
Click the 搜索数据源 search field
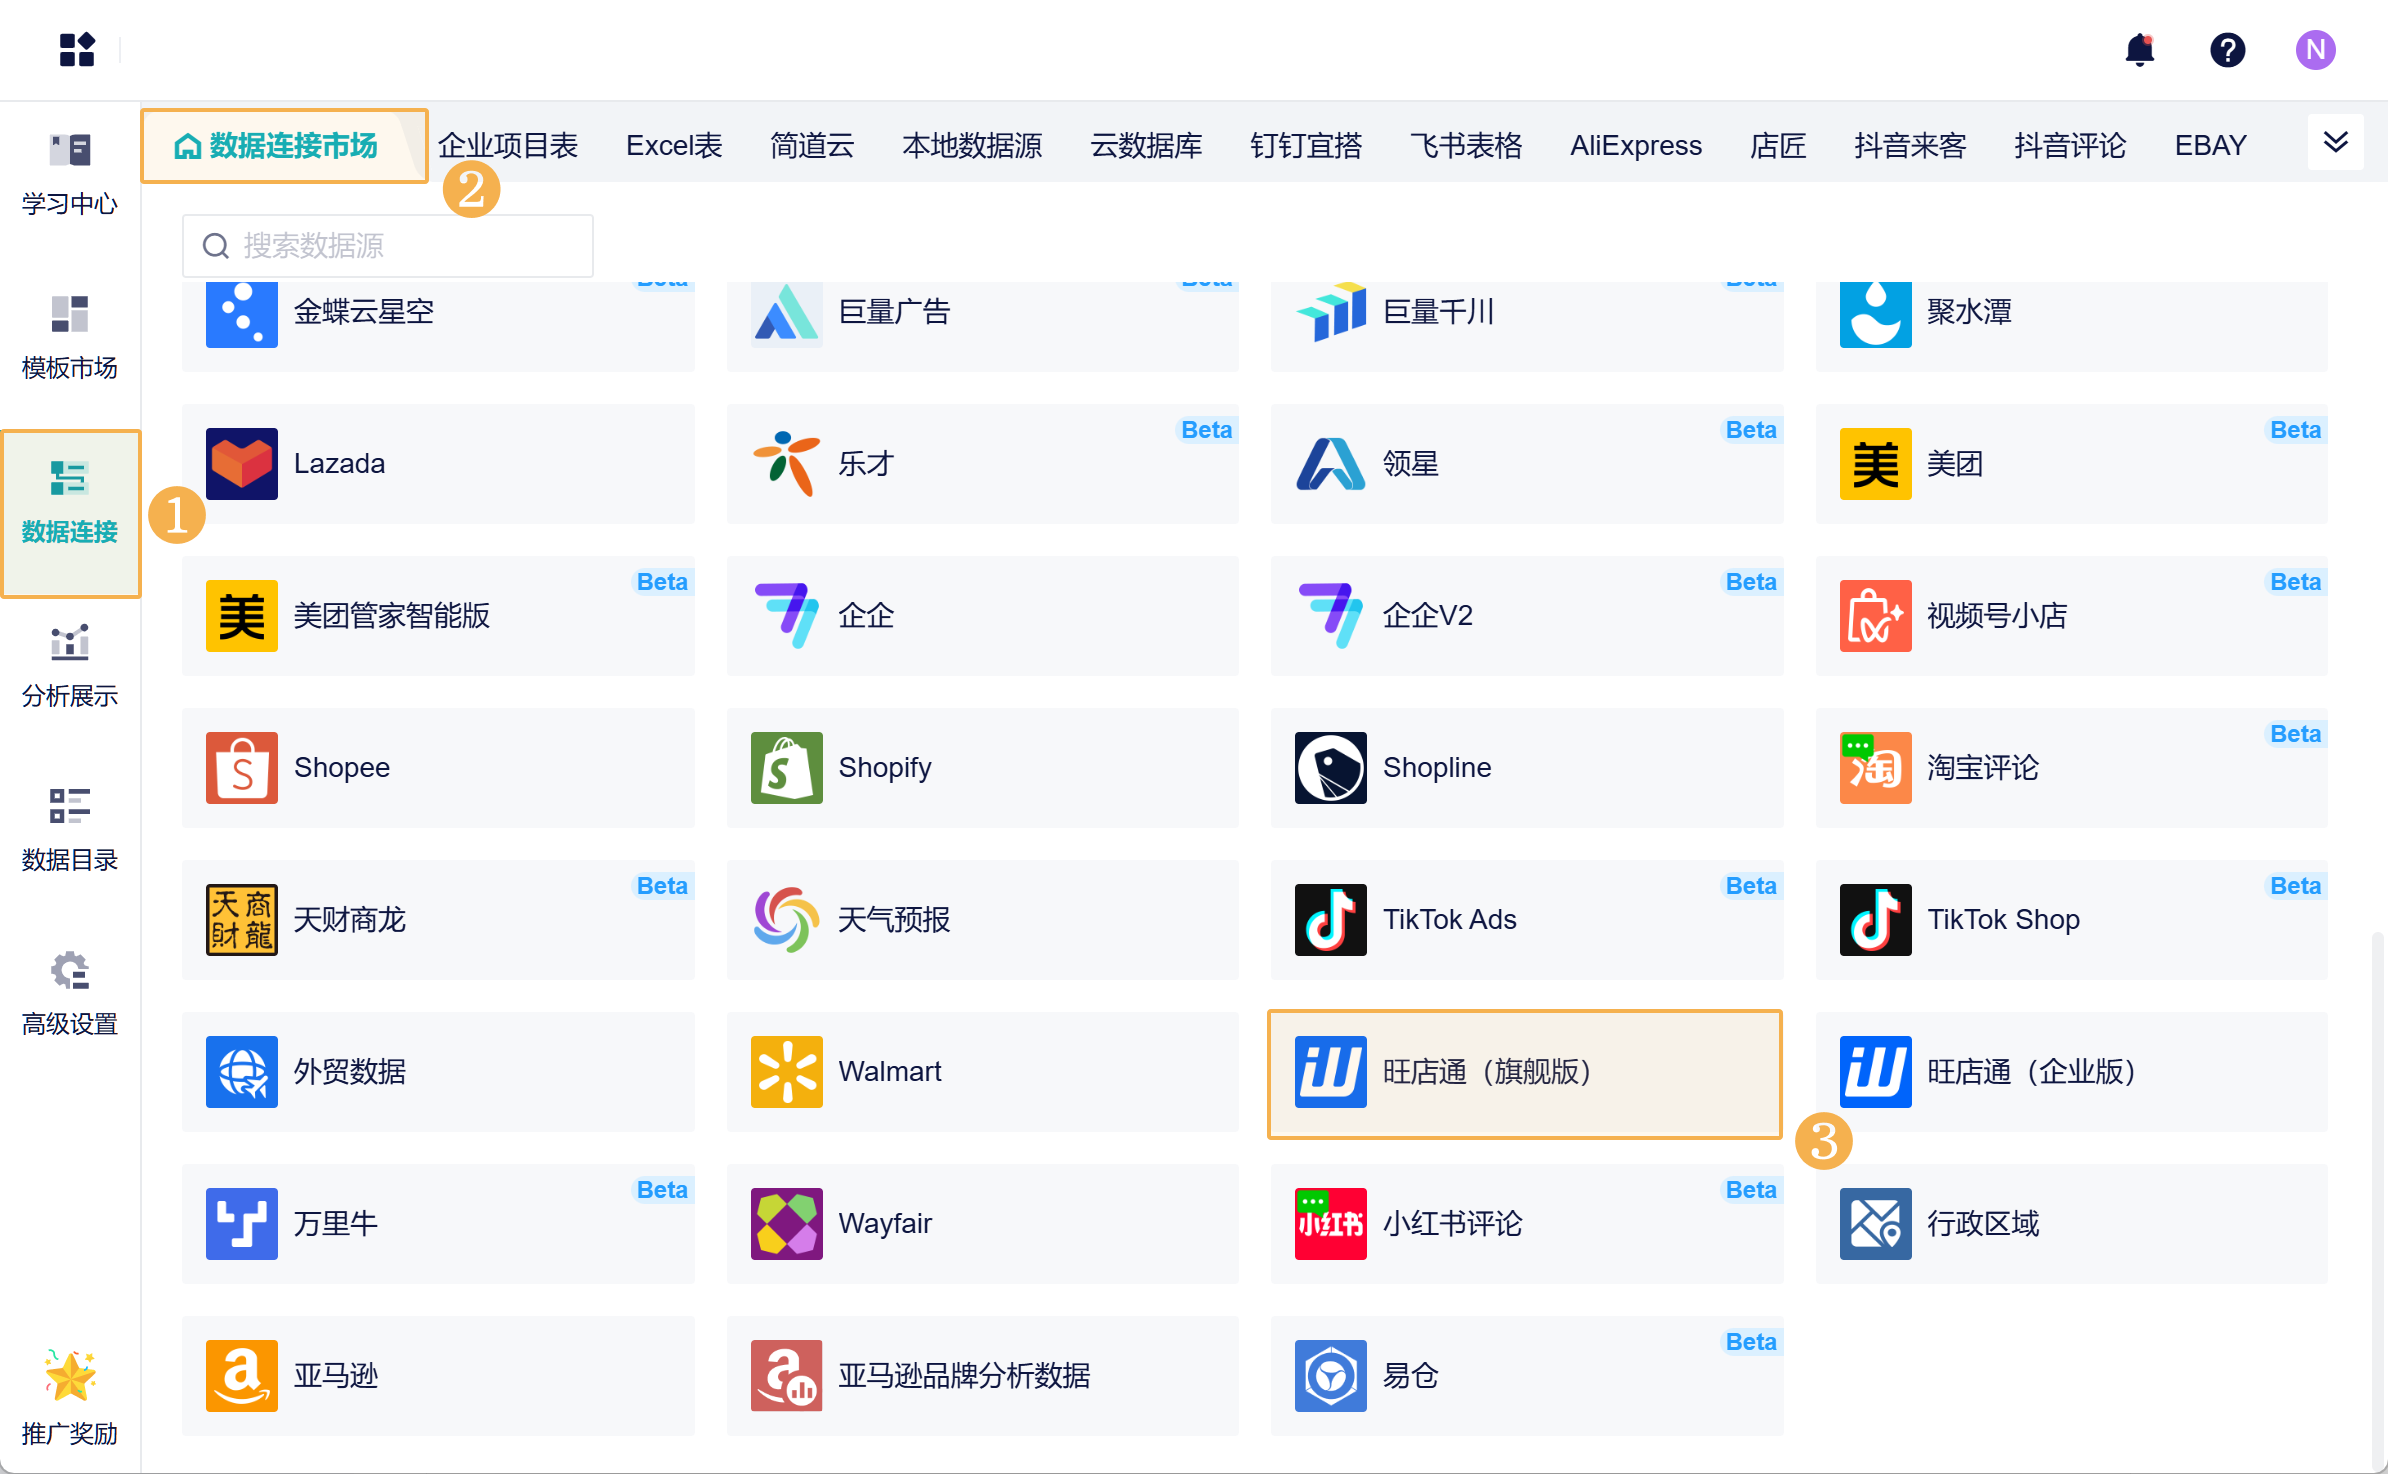pos(388,246)
